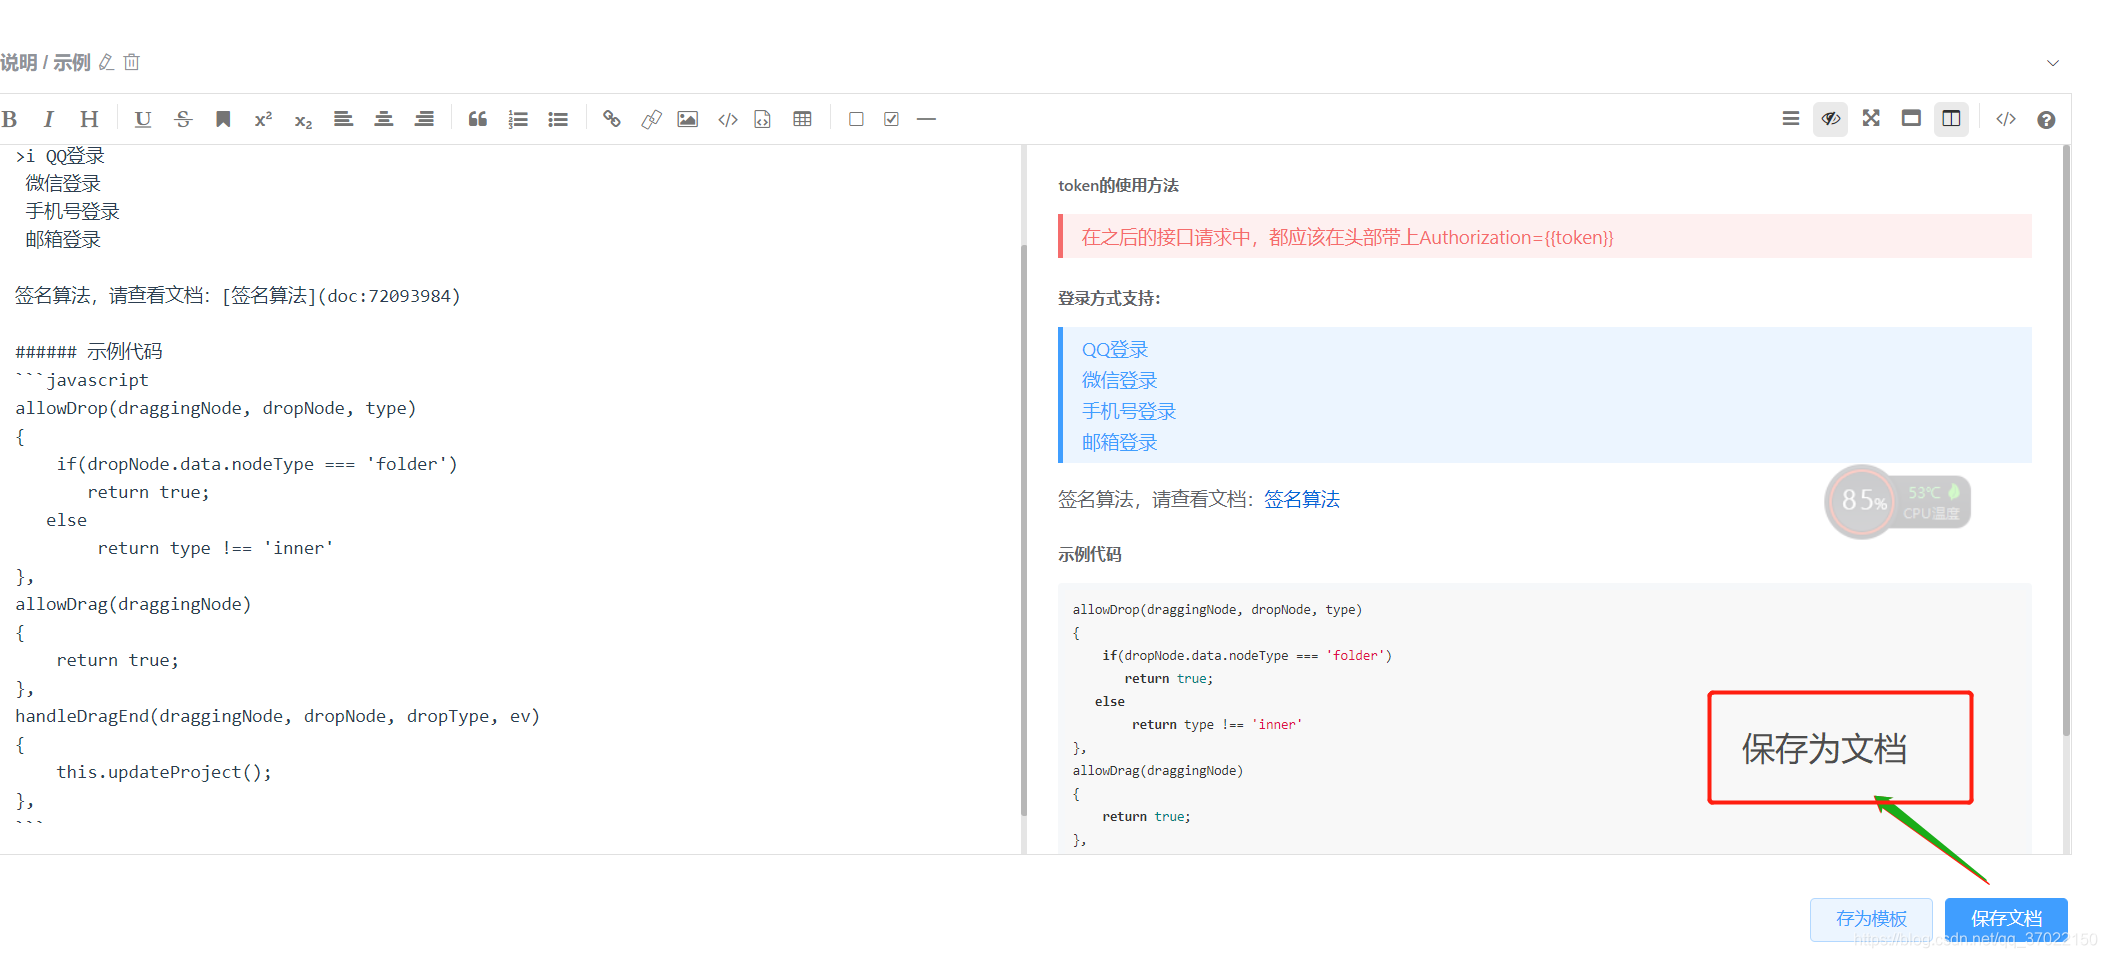The width and height of the screenshot is (2107, 958).
Task: Apply italic formatting from the toolbar
Action: coord(48,119)
